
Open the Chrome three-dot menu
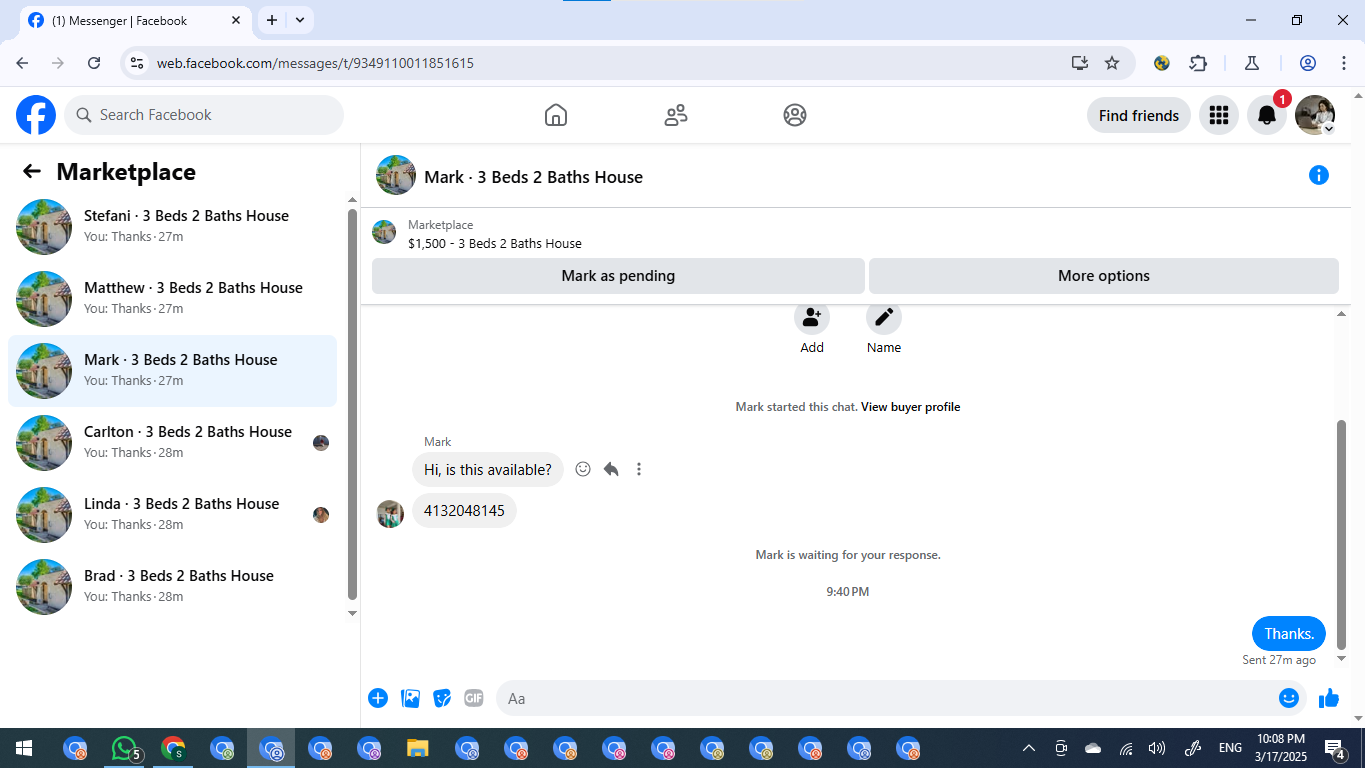click(x=1343, y=63)
